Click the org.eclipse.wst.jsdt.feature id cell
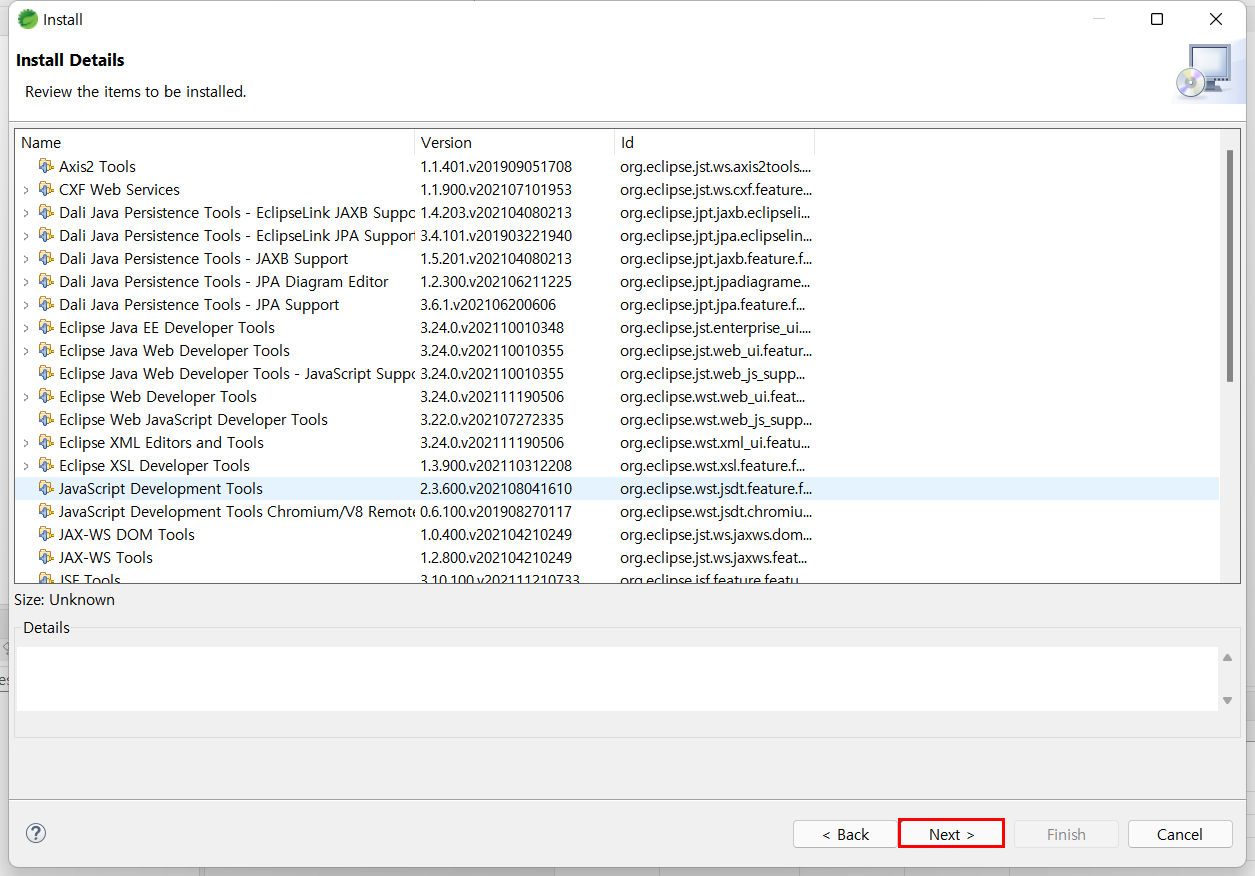 pyautogui.click(x=716, y=488)
